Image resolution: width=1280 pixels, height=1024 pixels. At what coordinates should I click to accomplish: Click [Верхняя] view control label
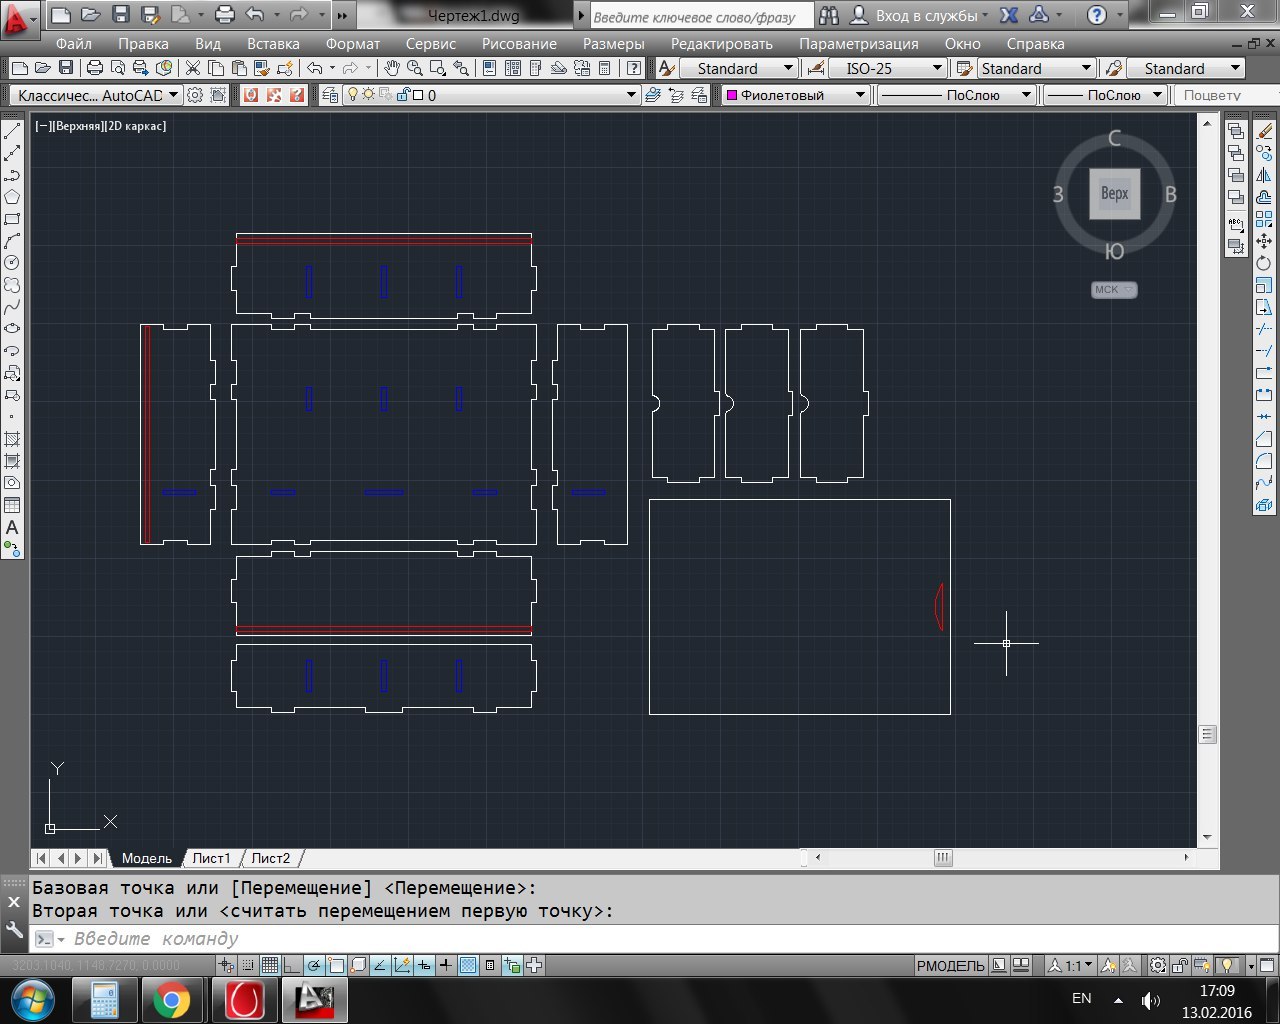[x=76, y=126]
